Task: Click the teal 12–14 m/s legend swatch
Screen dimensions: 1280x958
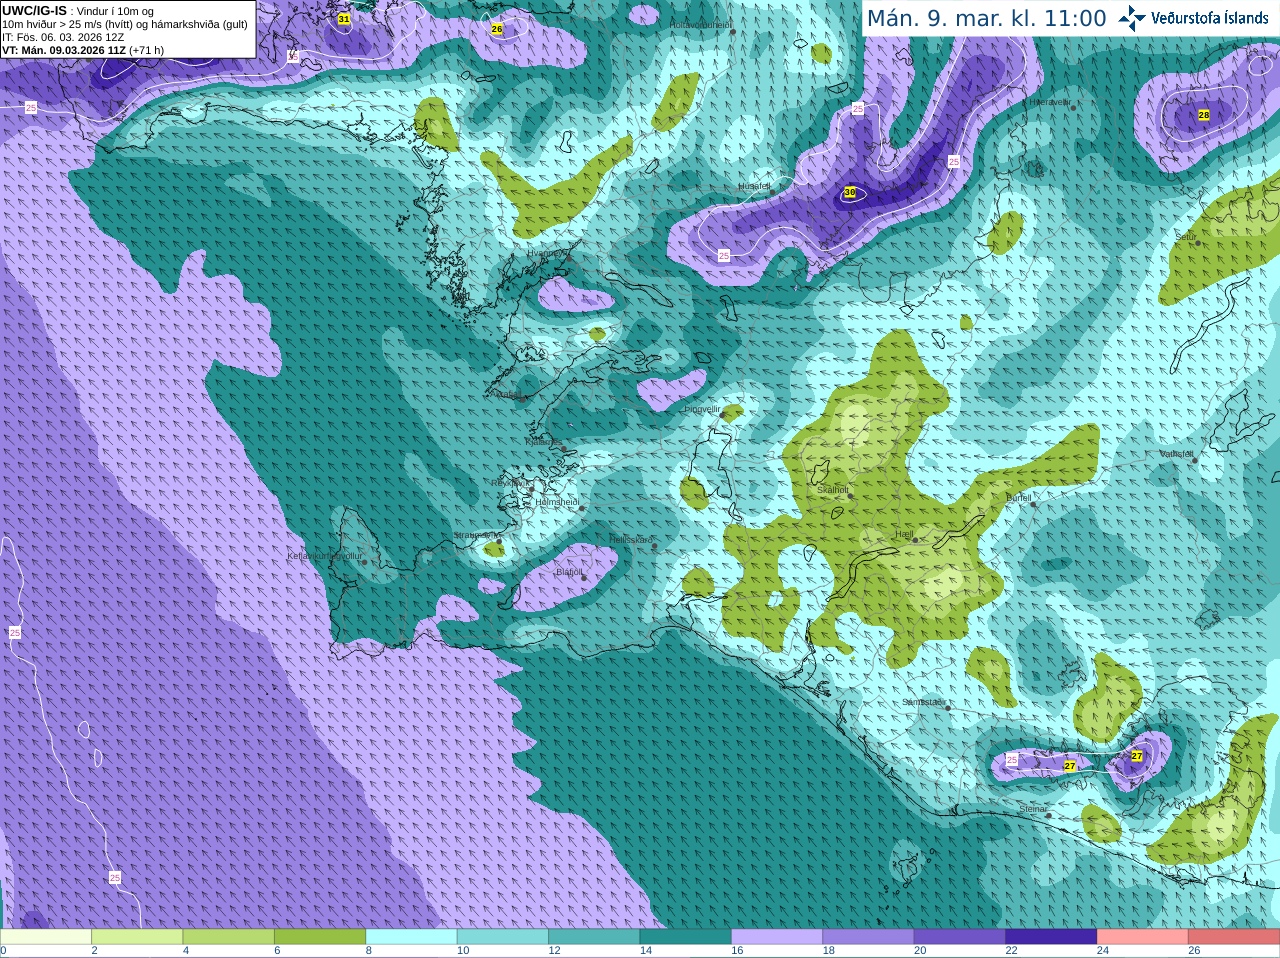Action: point(594,937)
